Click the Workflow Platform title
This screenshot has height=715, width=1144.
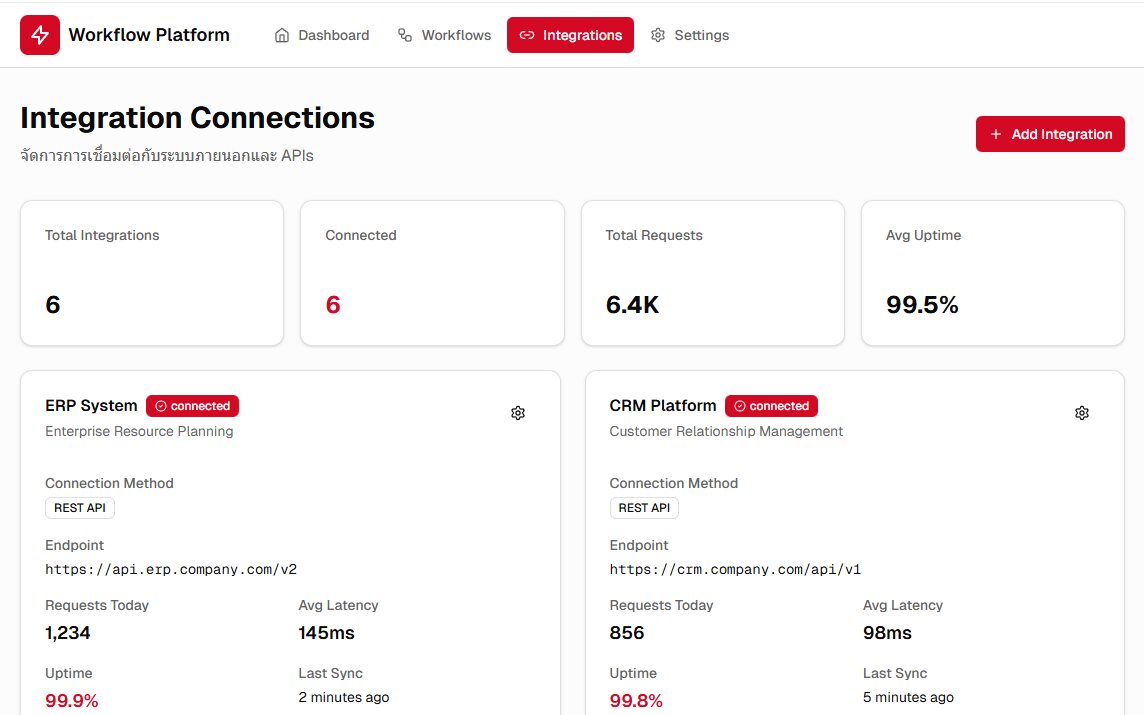149,35
